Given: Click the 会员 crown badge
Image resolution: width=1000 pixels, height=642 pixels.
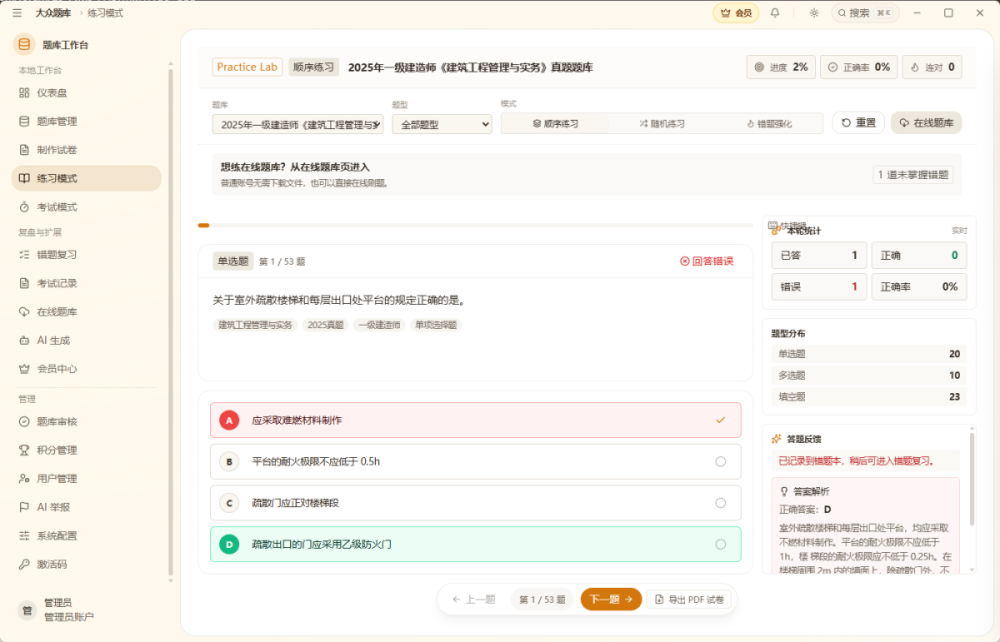Looking at the screenshot, I should tap(736, 13).
